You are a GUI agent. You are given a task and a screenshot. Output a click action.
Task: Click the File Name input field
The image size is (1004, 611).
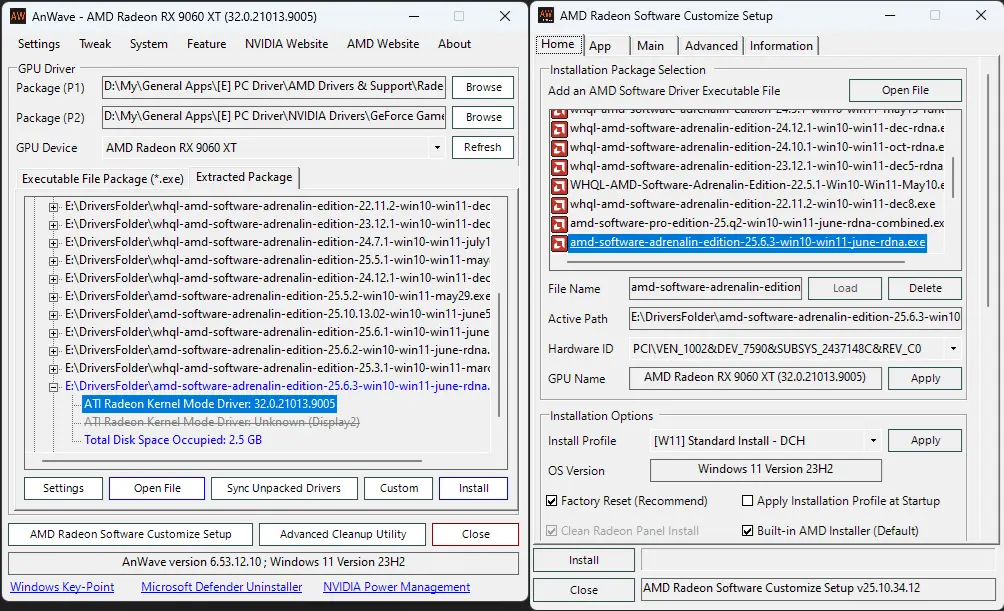[x=715, y=288]
